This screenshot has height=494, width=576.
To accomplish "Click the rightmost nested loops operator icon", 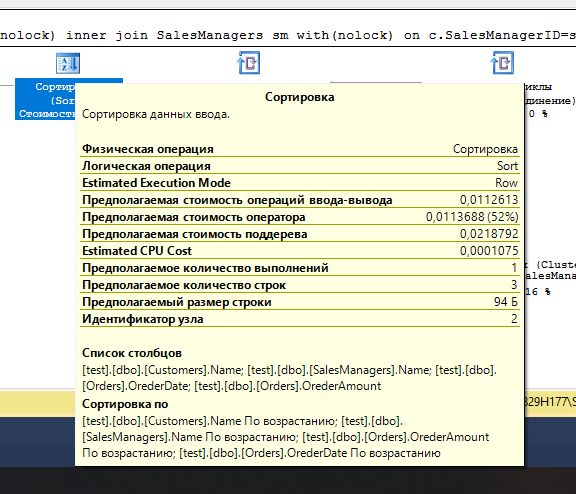I will point(502,63).
